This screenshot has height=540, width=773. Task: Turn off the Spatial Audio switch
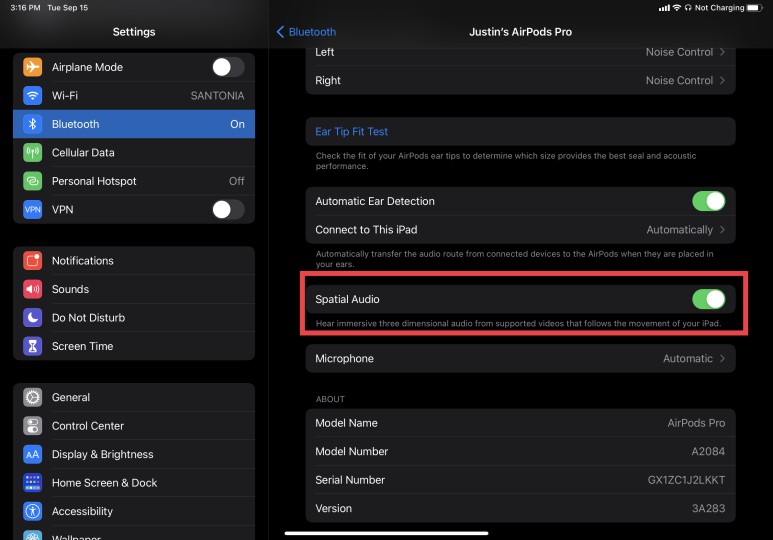click(x=708, y=299)
